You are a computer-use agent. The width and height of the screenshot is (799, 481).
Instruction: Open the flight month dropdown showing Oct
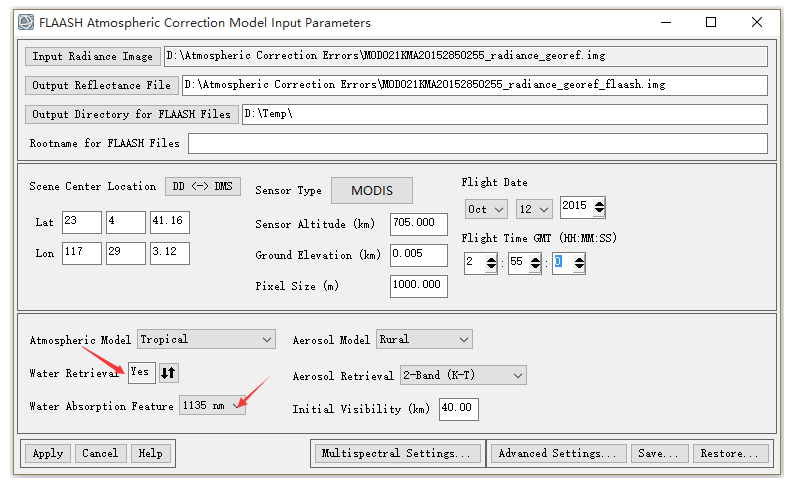[x=486, y=209]
